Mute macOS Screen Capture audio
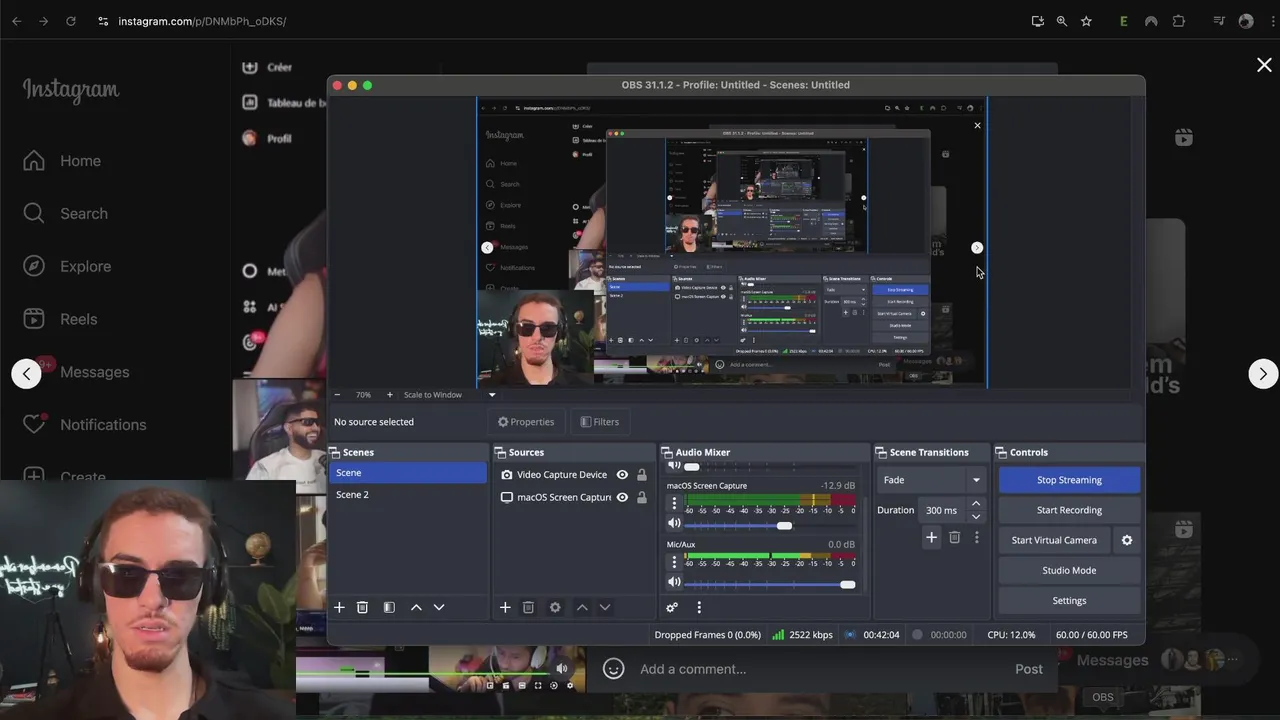 click(x=674, y=523)
